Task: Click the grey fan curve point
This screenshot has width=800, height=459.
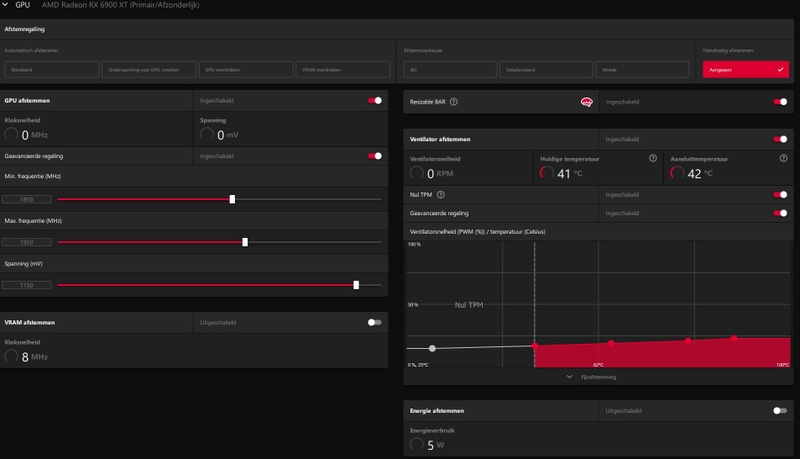Action: 432,348
